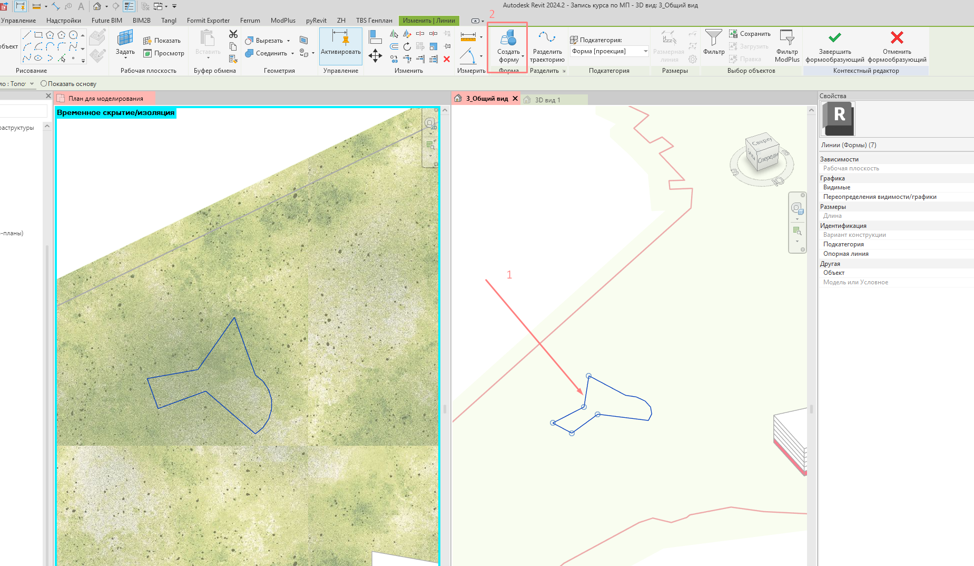974x566 pixels.
Task: Toggle Просмотр work plane viewer
Action: (163, 53)
